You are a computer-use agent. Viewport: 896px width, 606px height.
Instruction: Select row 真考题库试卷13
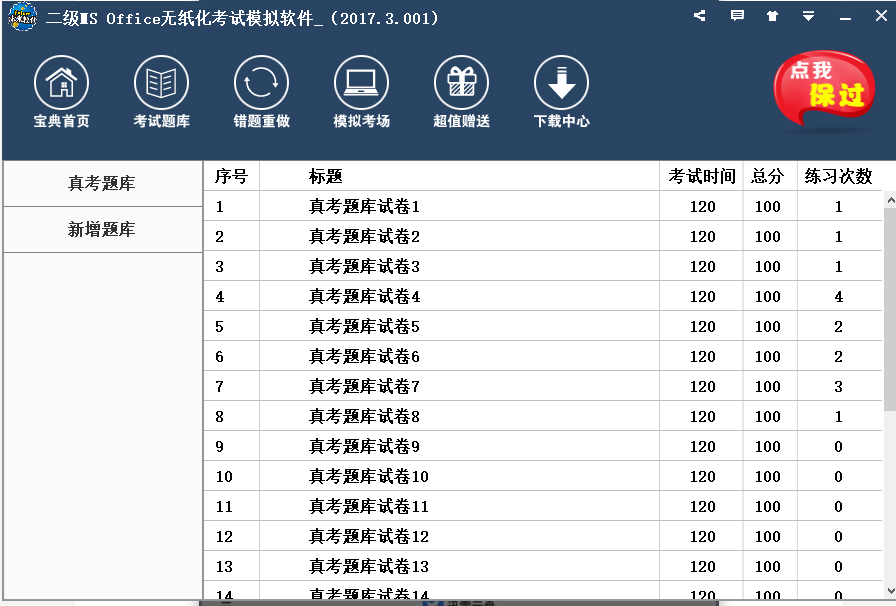click(543, 567)
